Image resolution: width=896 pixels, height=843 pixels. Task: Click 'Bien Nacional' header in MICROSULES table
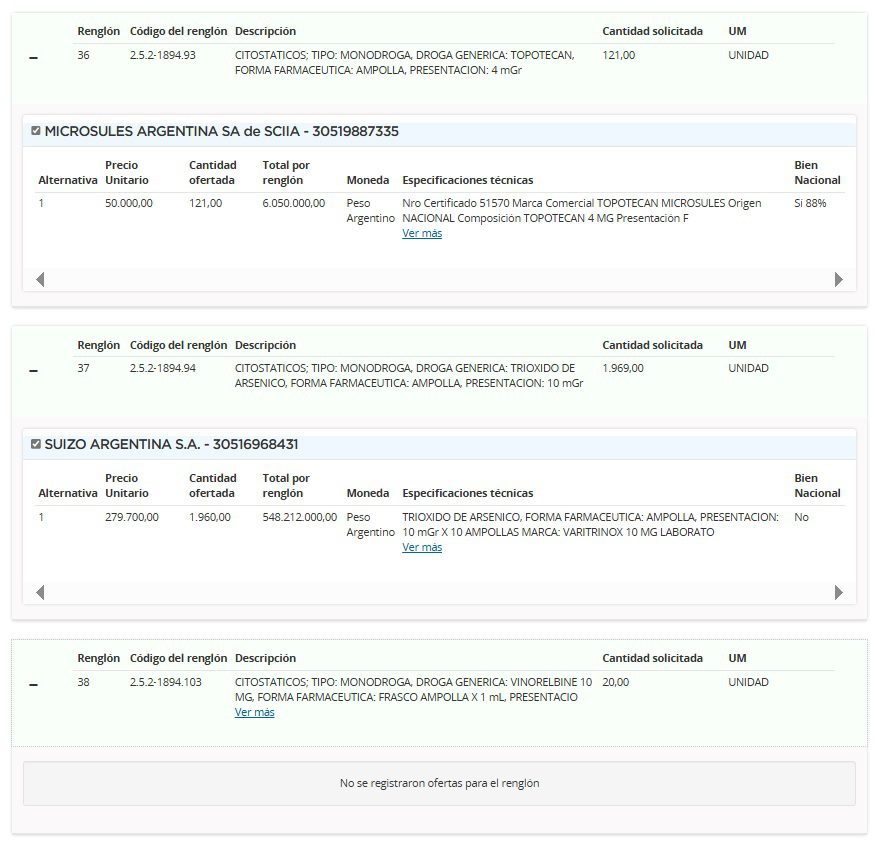pos(817,173)
